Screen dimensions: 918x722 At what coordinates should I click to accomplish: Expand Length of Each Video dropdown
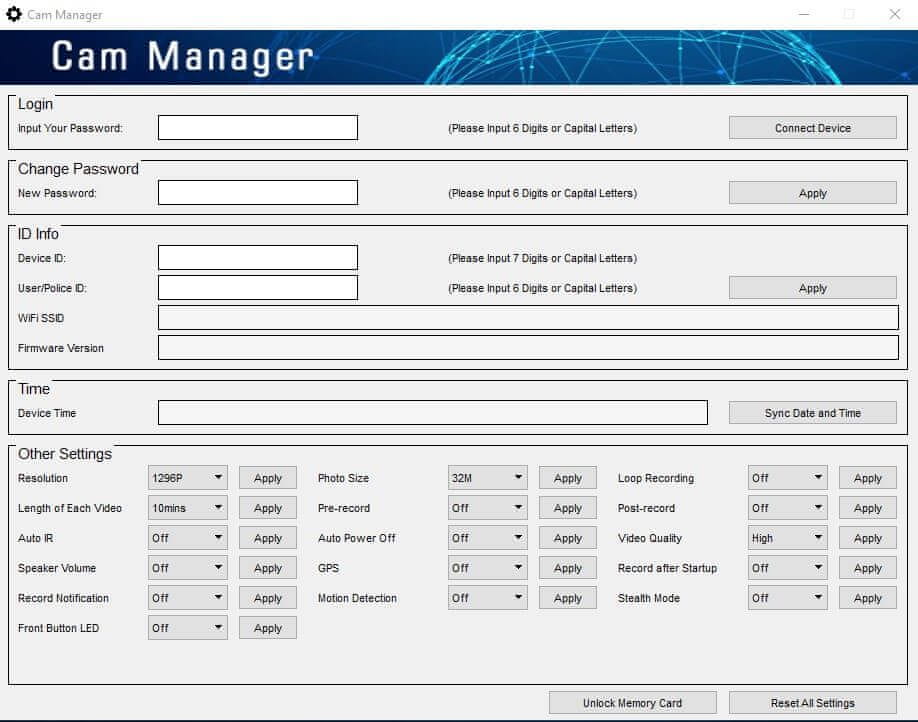pos(188,508)
